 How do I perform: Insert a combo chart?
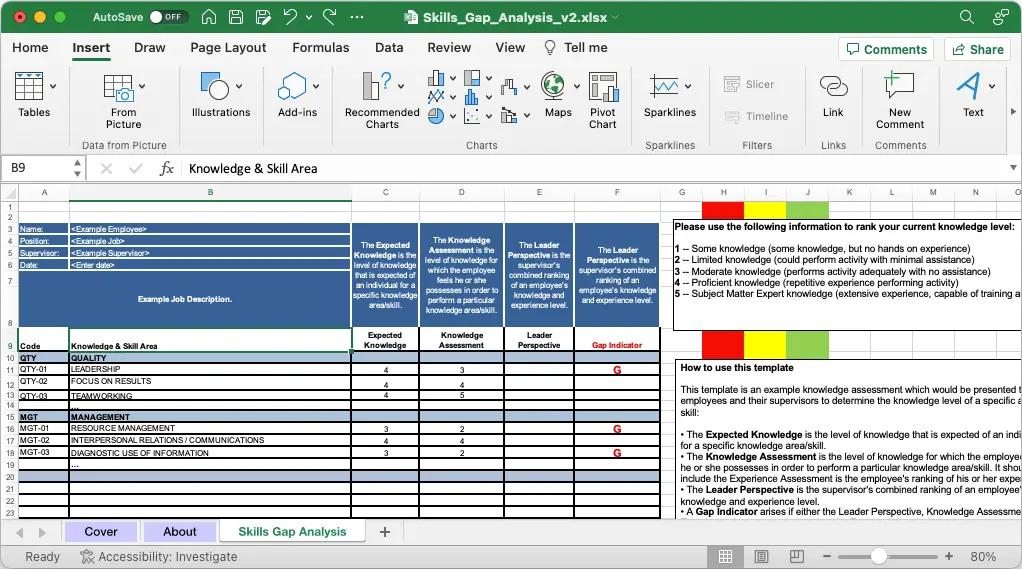(509, 116)
